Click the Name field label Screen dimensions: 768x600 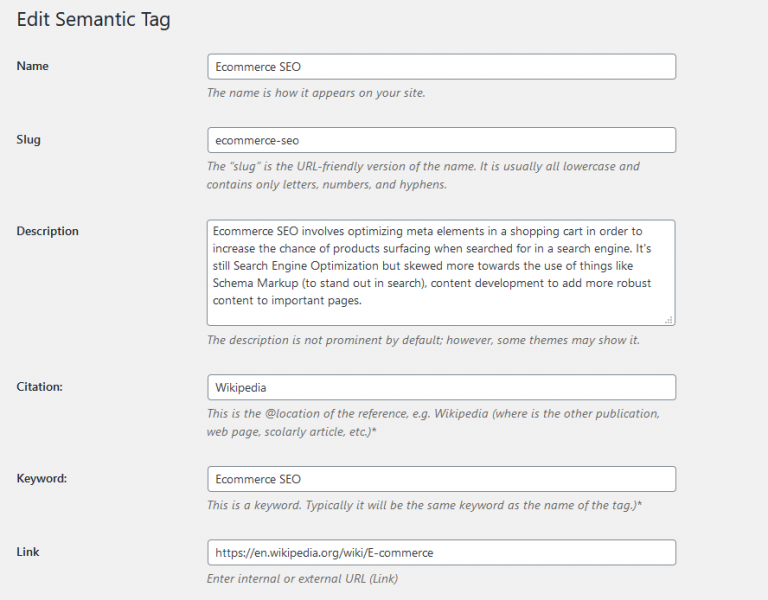[x=33, y=66]
